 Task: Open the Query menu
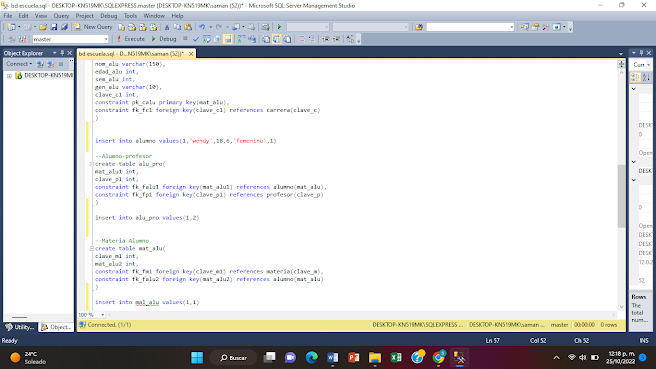pyautogui.click(x=61, y=15)
